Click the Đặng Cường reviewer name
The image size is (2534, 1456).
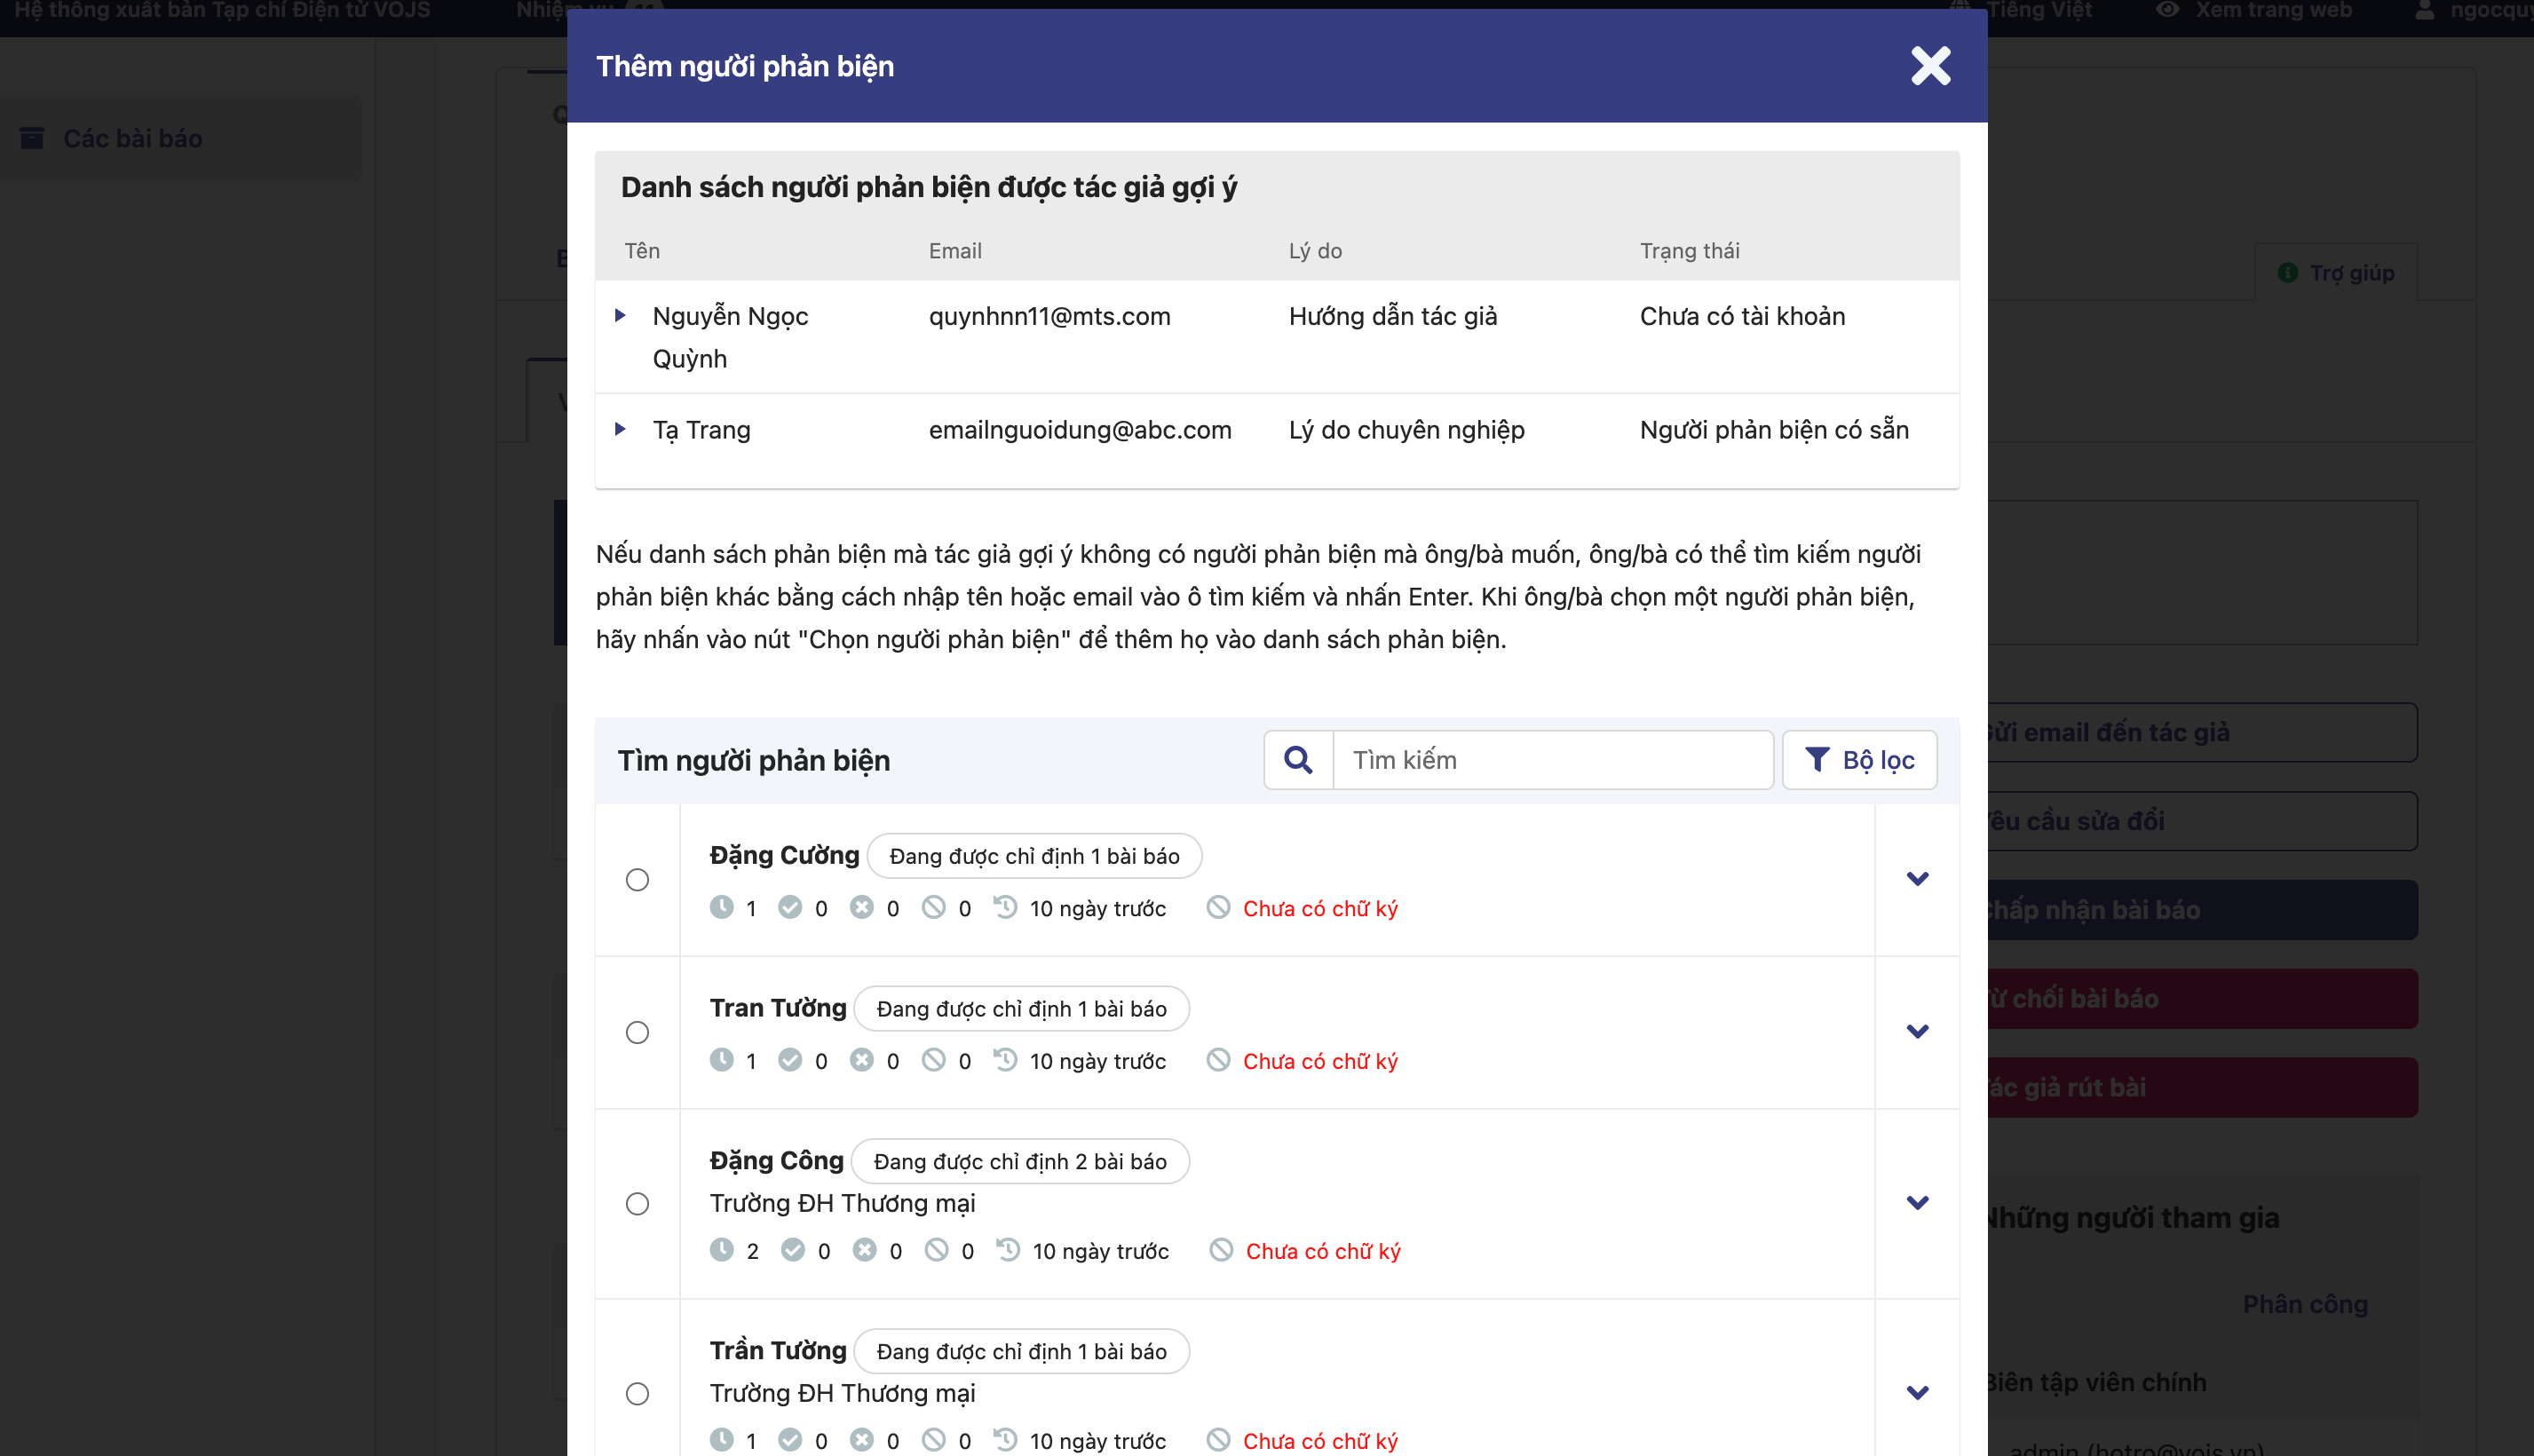[x=784, y=855]
